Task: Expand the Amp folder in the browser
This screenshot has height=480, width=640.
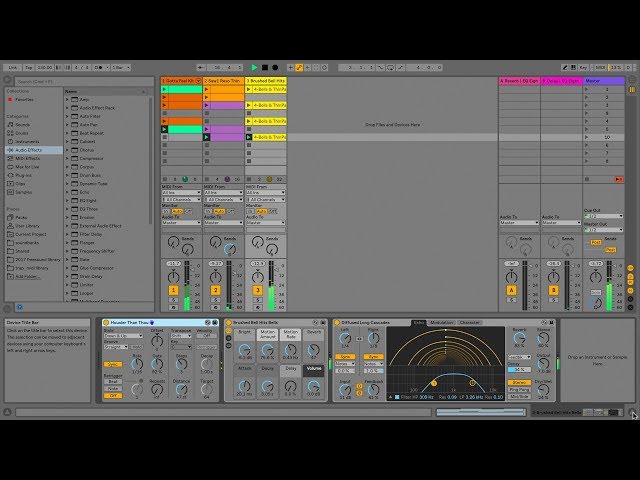Action: click(67, 100)
